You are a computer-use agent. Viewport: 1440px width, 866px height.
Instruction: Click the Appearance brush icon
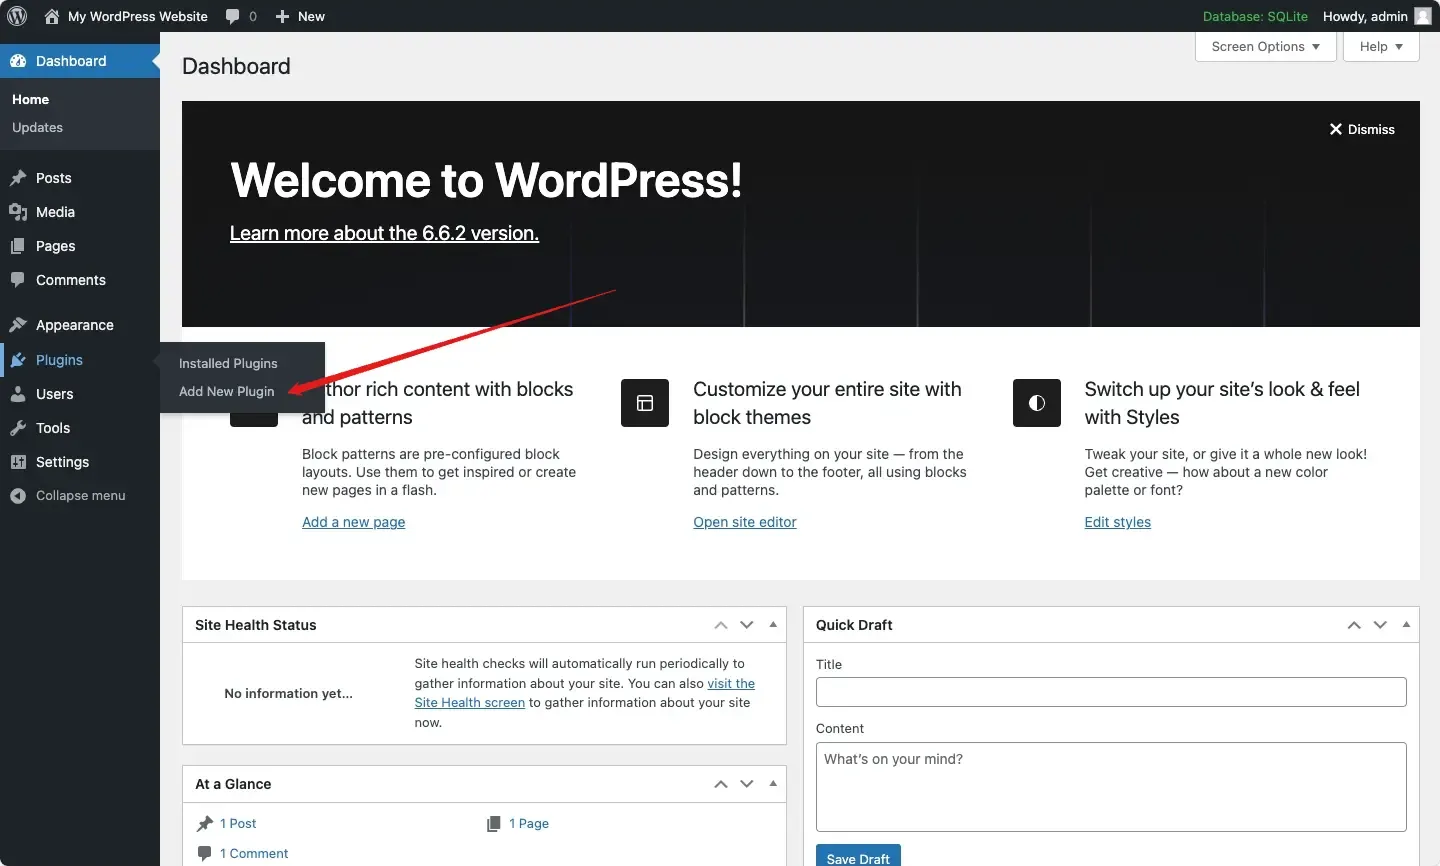(18, 325)
